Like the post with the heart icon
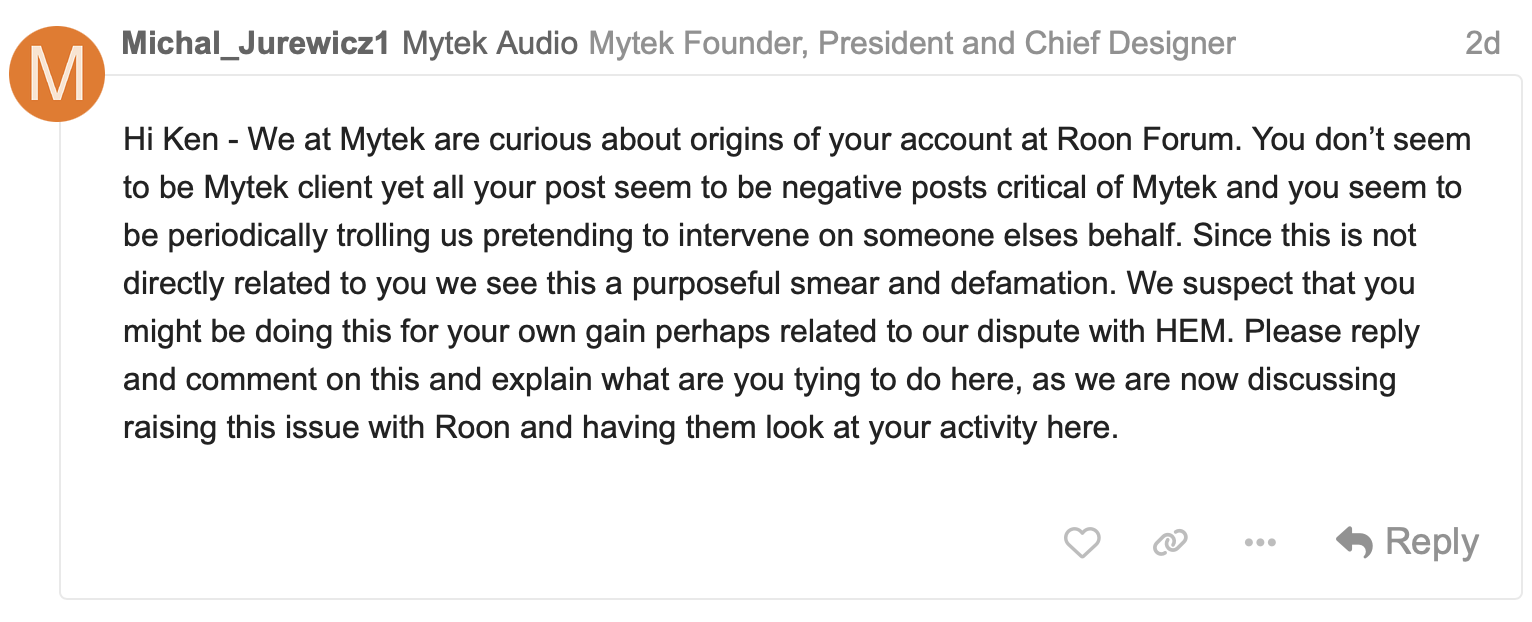Viewport: 1532px width, 622px height. click(1081, 543)
